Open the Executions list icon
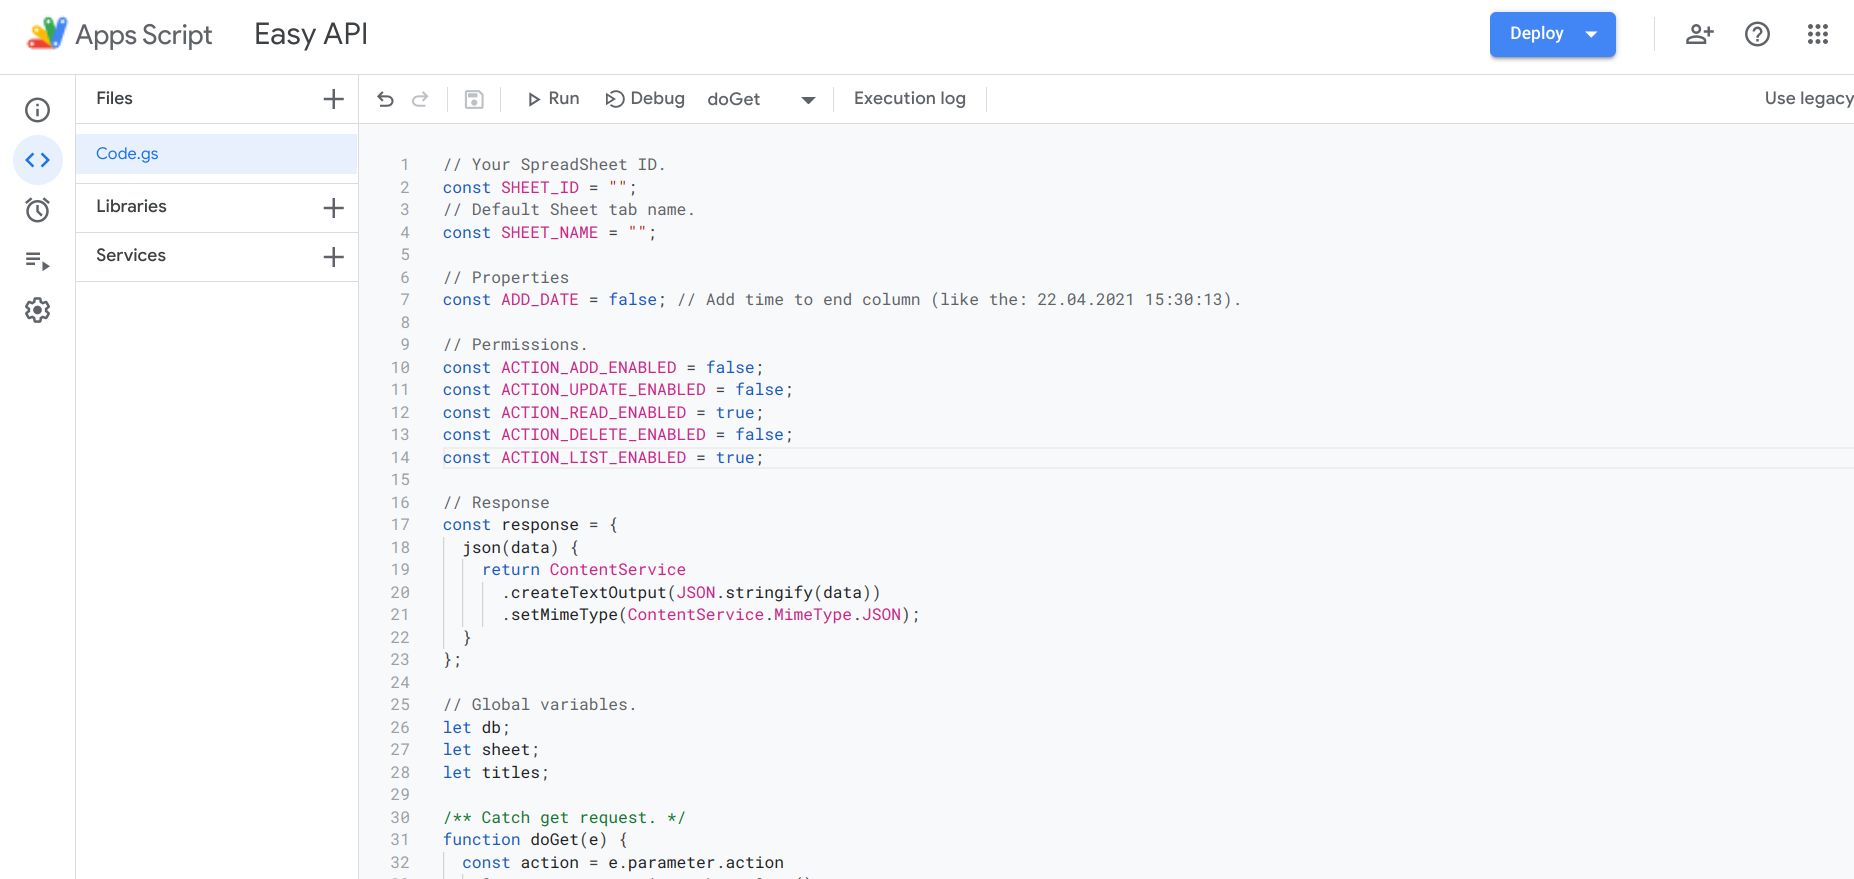 (37, 261)
